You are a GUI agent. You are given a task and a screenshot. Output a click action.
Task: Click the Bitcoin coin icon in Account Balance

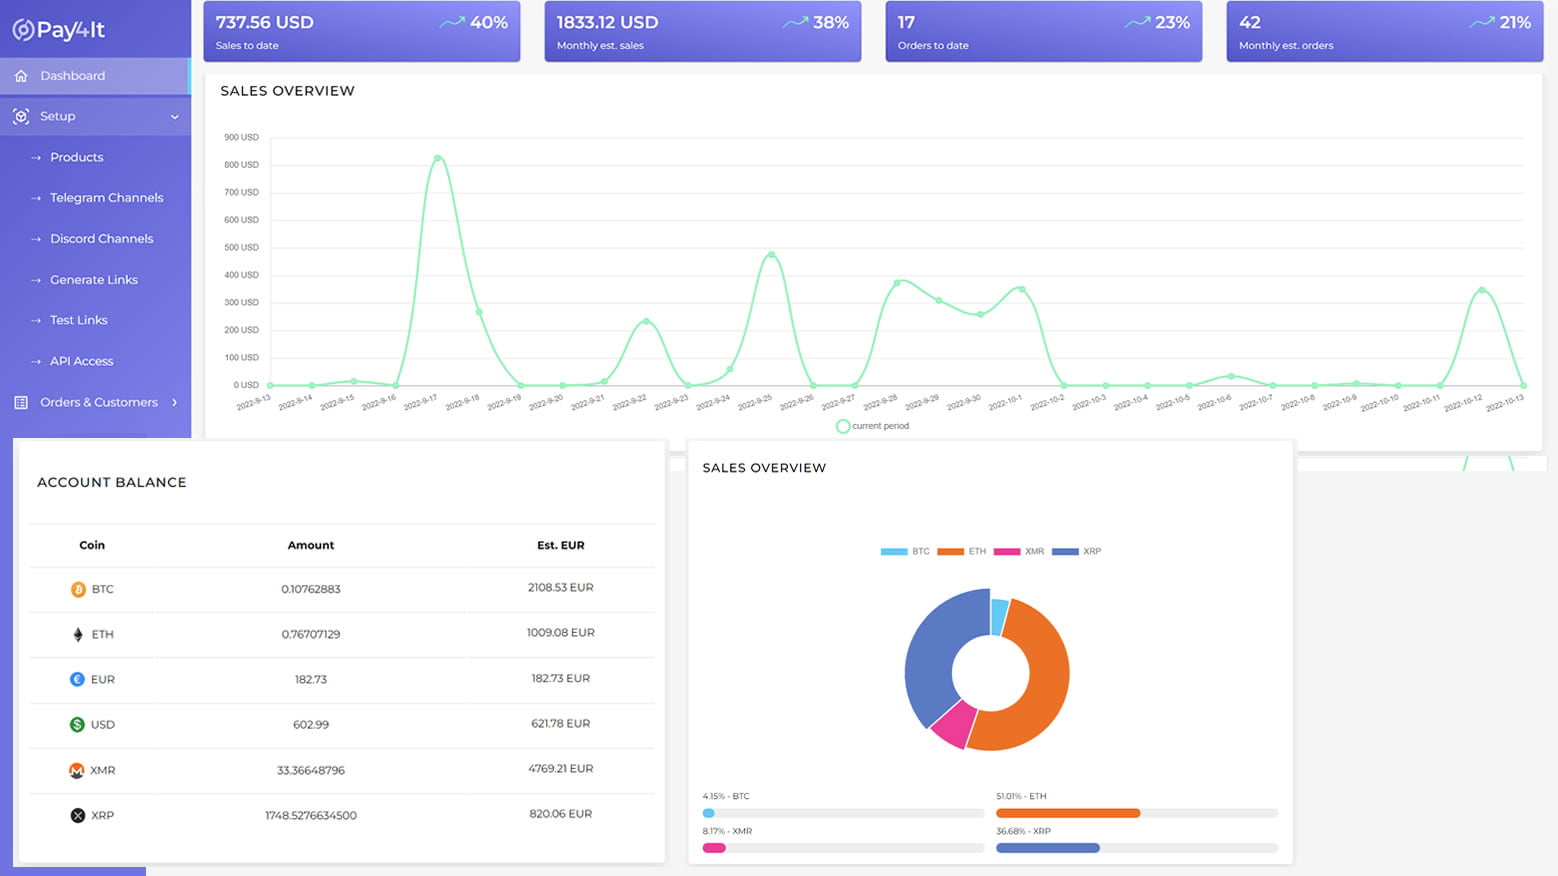pyautogui.click(x=77, y=589)
